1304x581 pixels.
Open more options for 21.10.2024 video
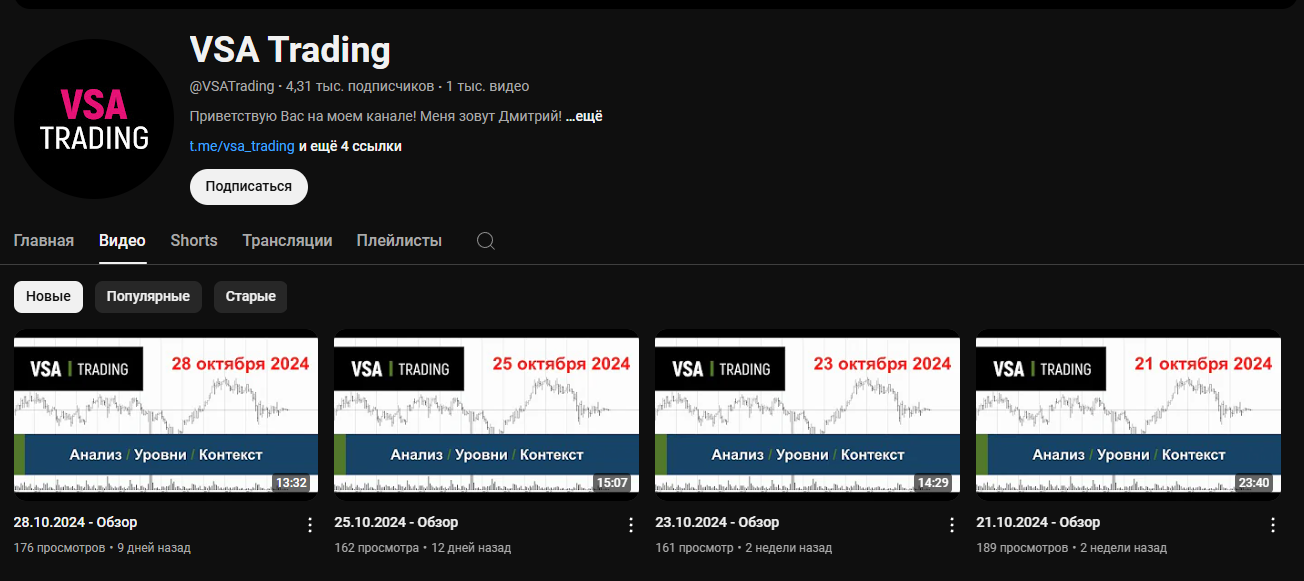click(1273, 525)
